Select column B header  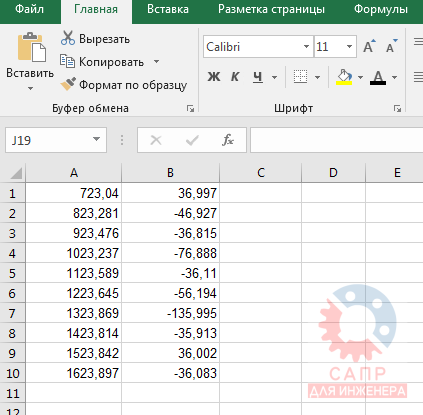[170, 173]
